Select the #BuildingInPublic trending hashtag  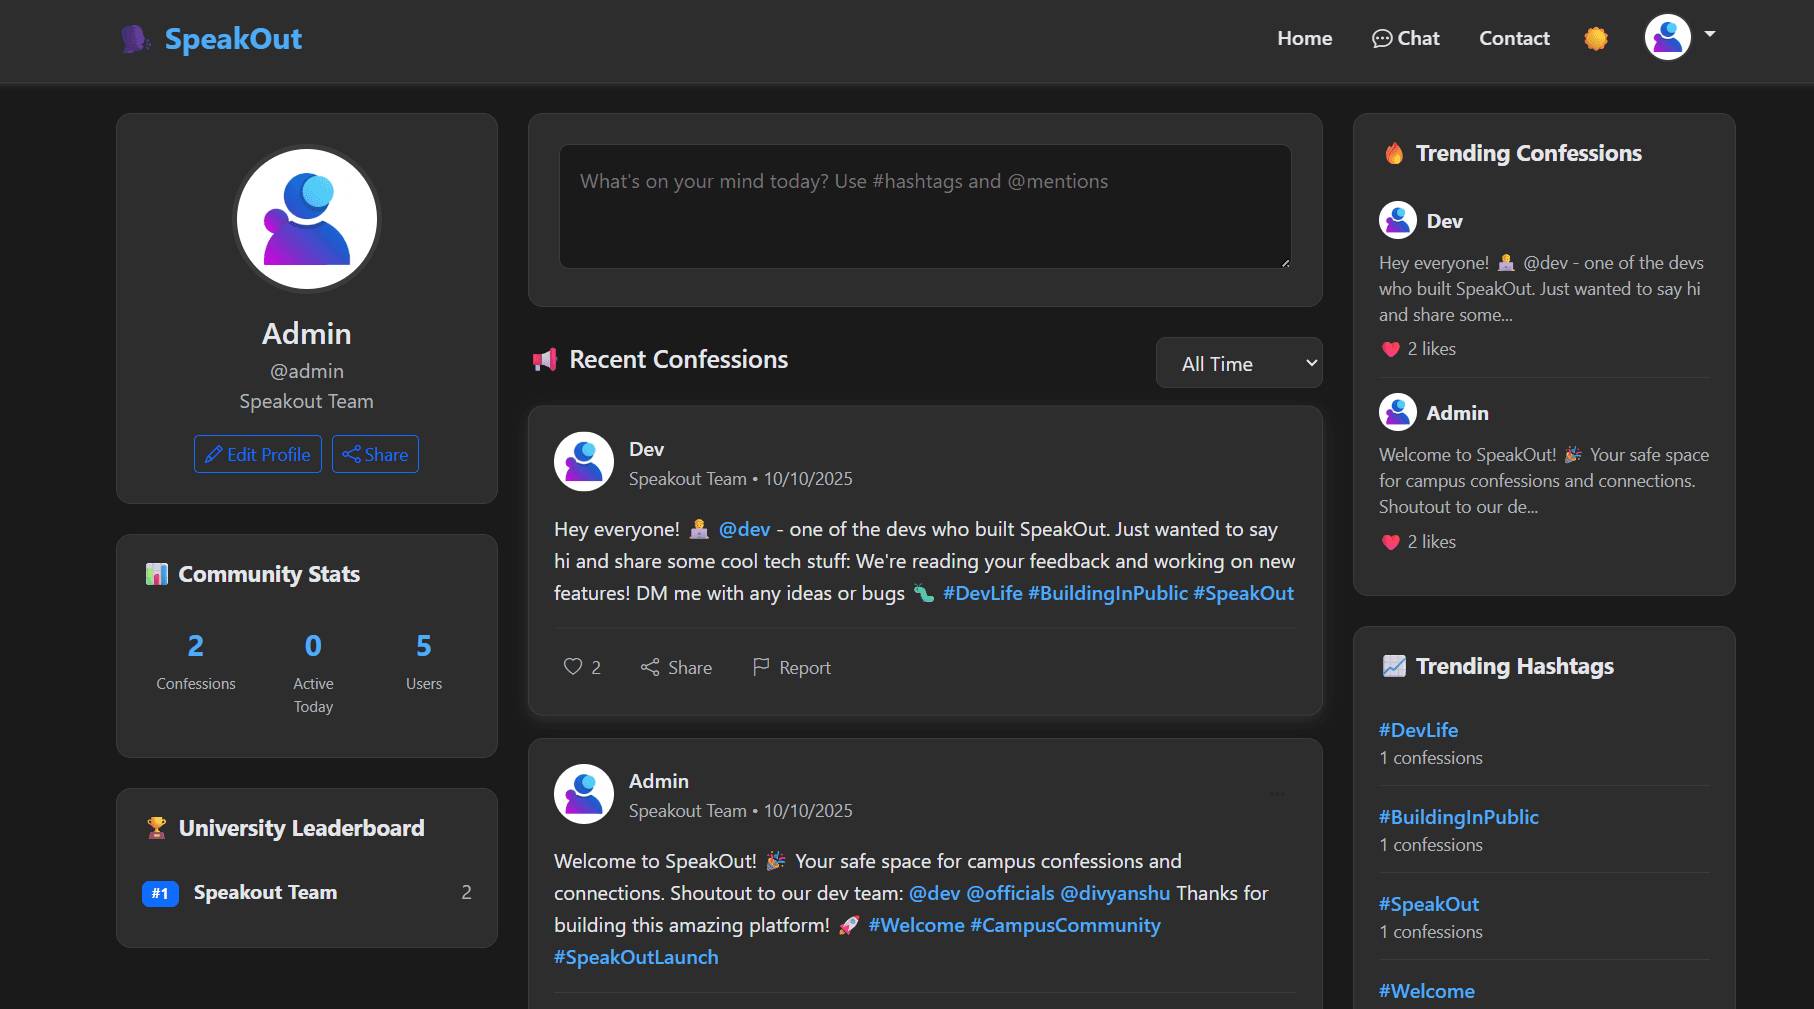(x=1458, y=817)
